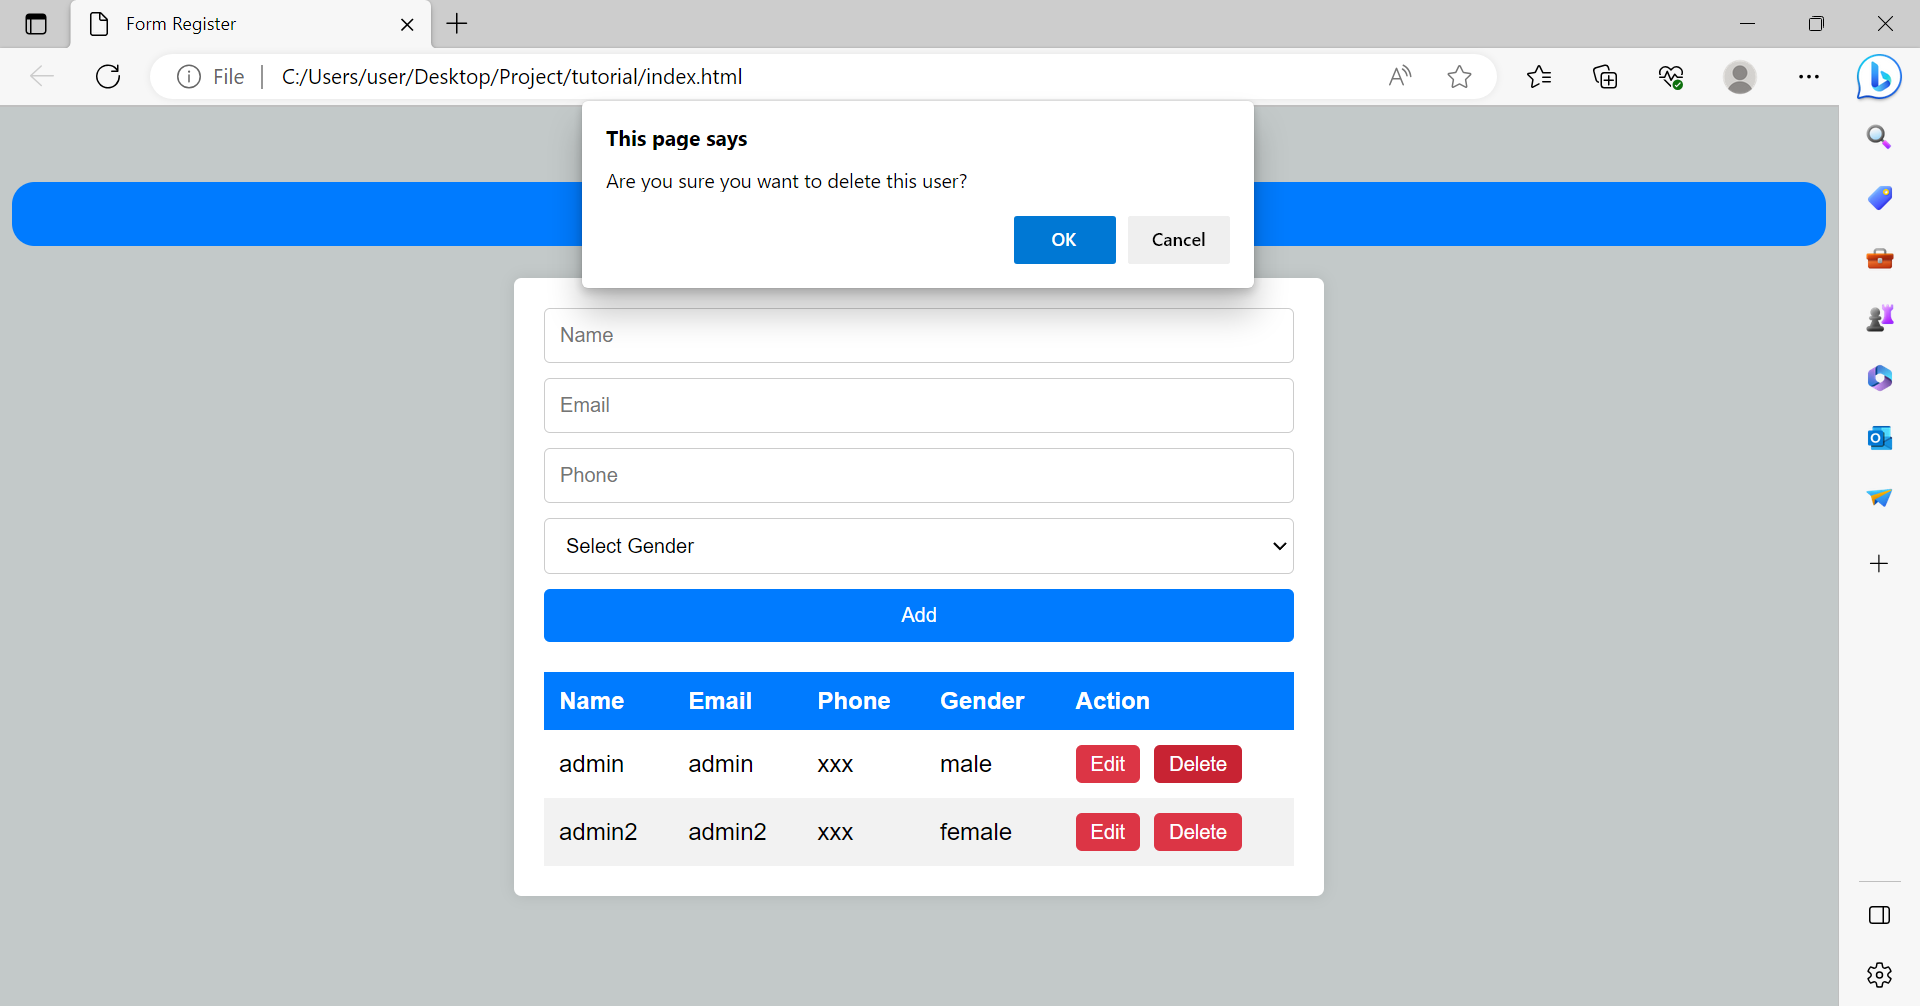Cancel the delete confirmation dialog
Viewport: 1920px width, 1006px height.
pyautogui.click(x=1178, y=240)
